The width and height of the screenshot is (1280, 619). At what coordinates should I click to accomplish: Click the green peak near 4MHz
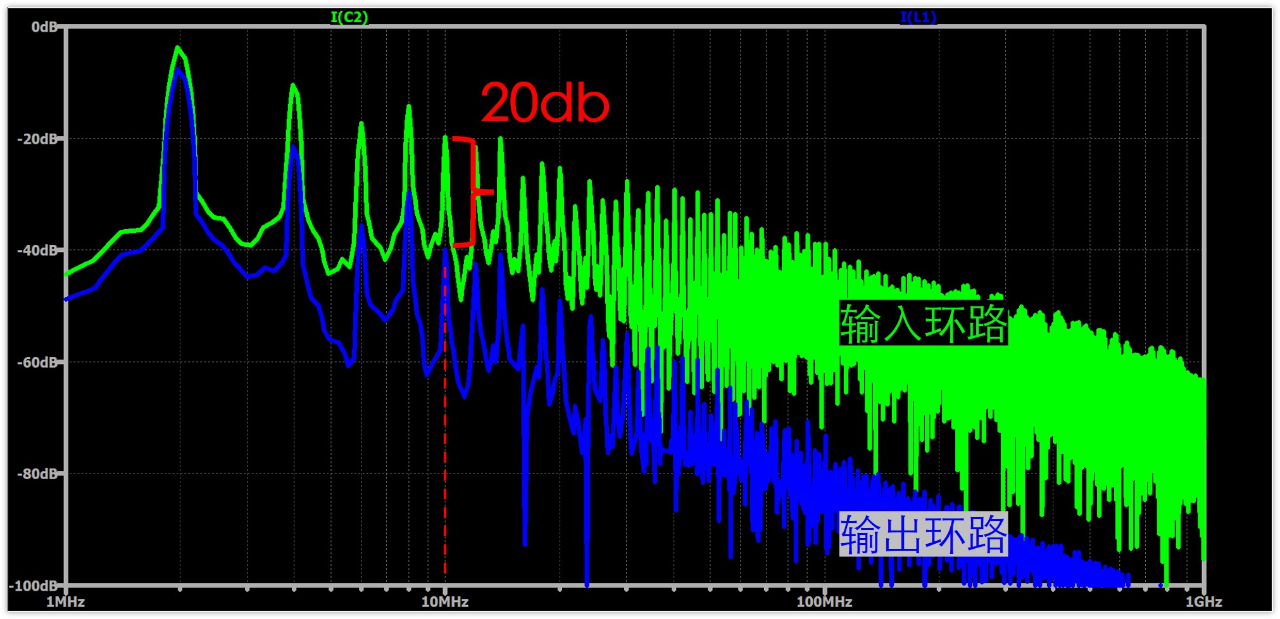point(294,88)
